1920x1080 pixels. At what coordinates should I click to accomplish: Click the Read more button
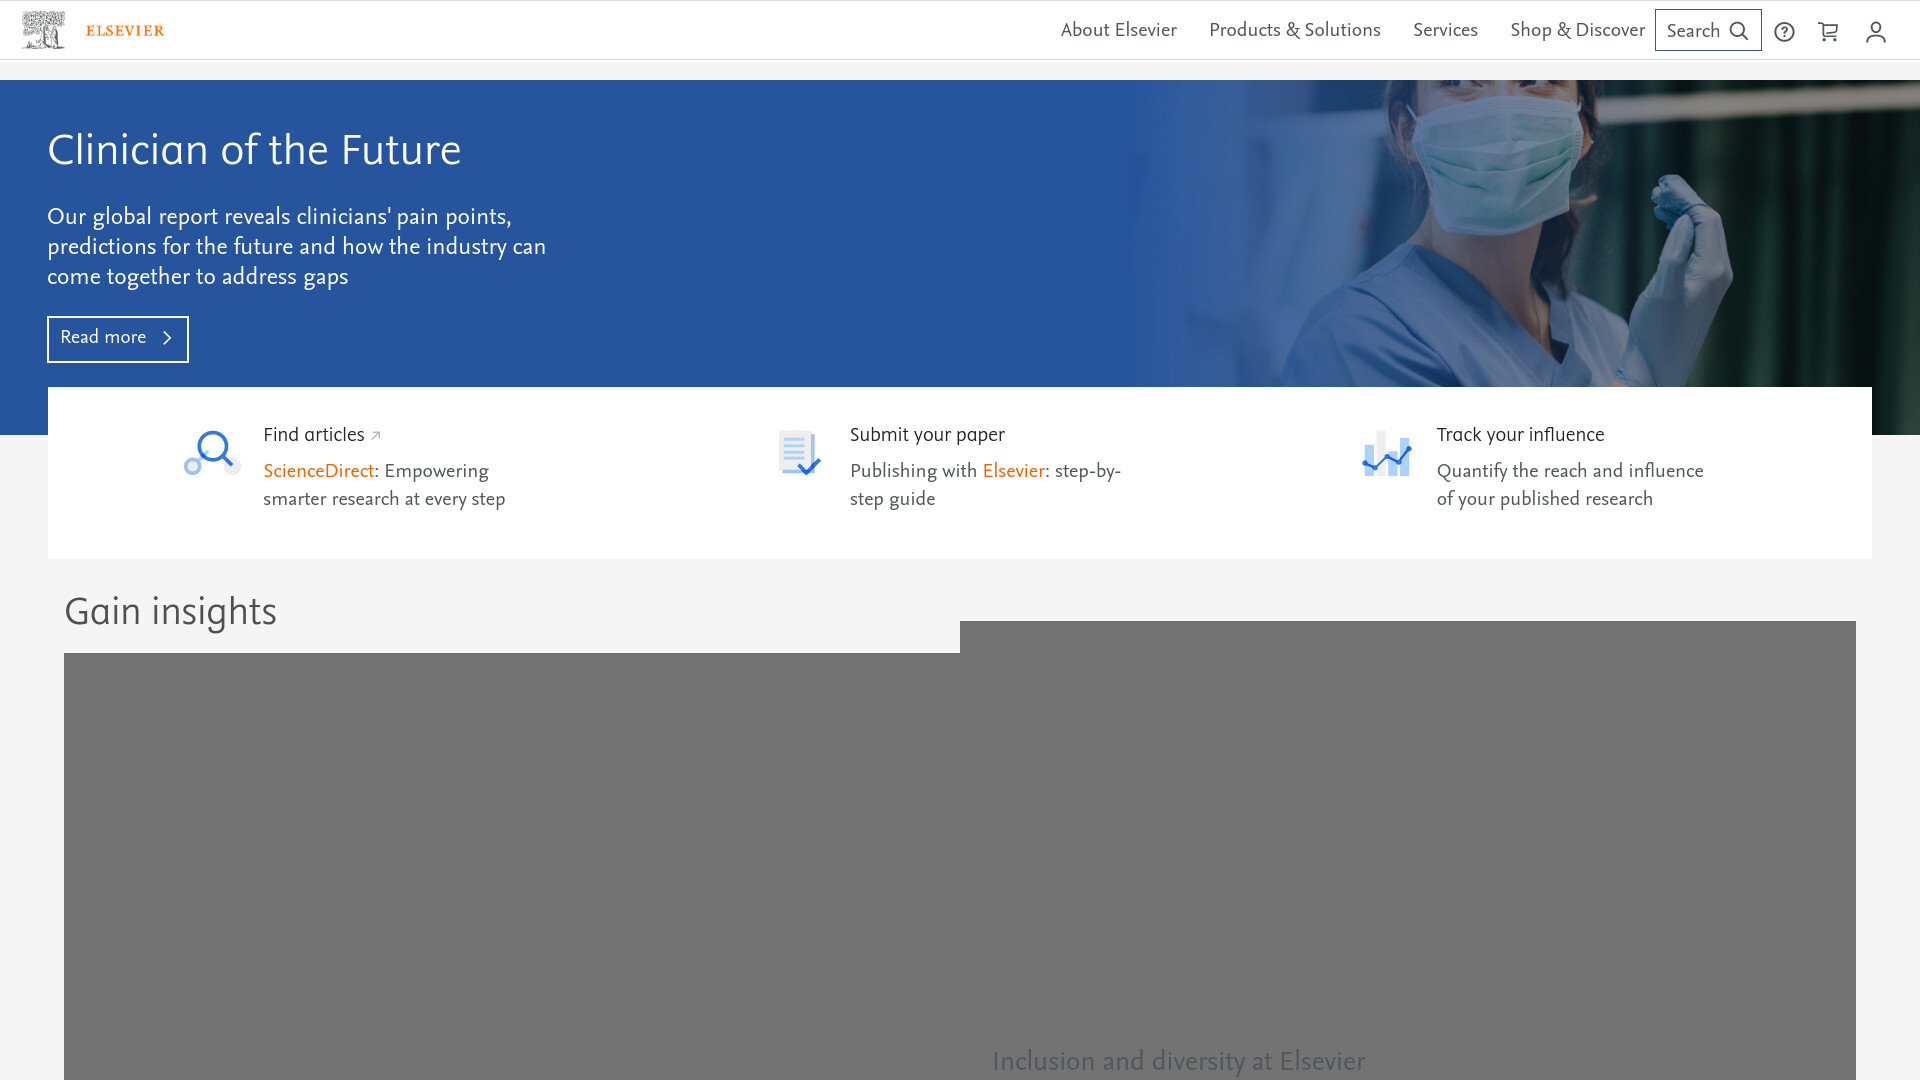118,339
